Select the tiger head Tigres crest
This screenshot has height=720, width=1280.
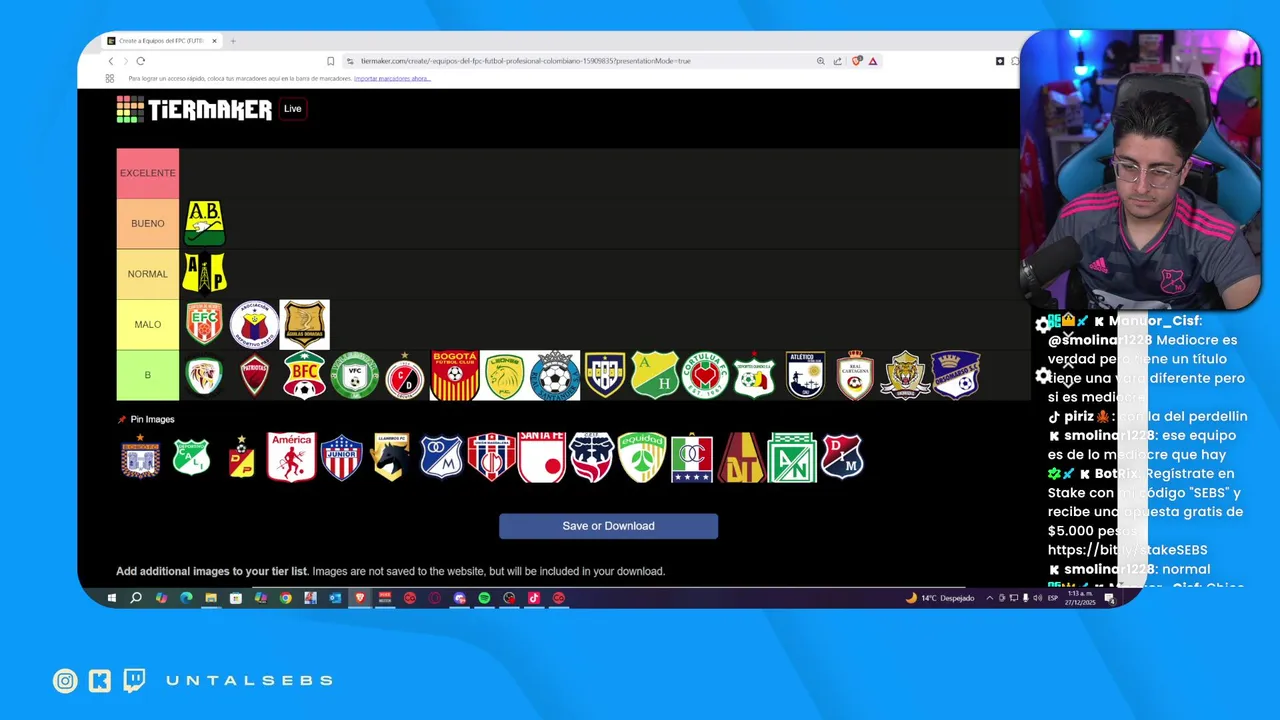tap(905, 375)
